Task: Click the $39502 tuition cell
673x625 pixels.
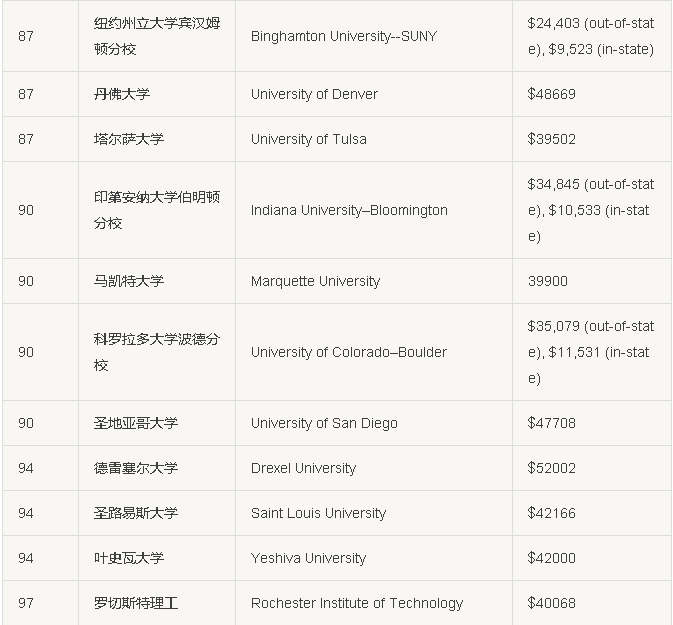Action: pos(551,139)
